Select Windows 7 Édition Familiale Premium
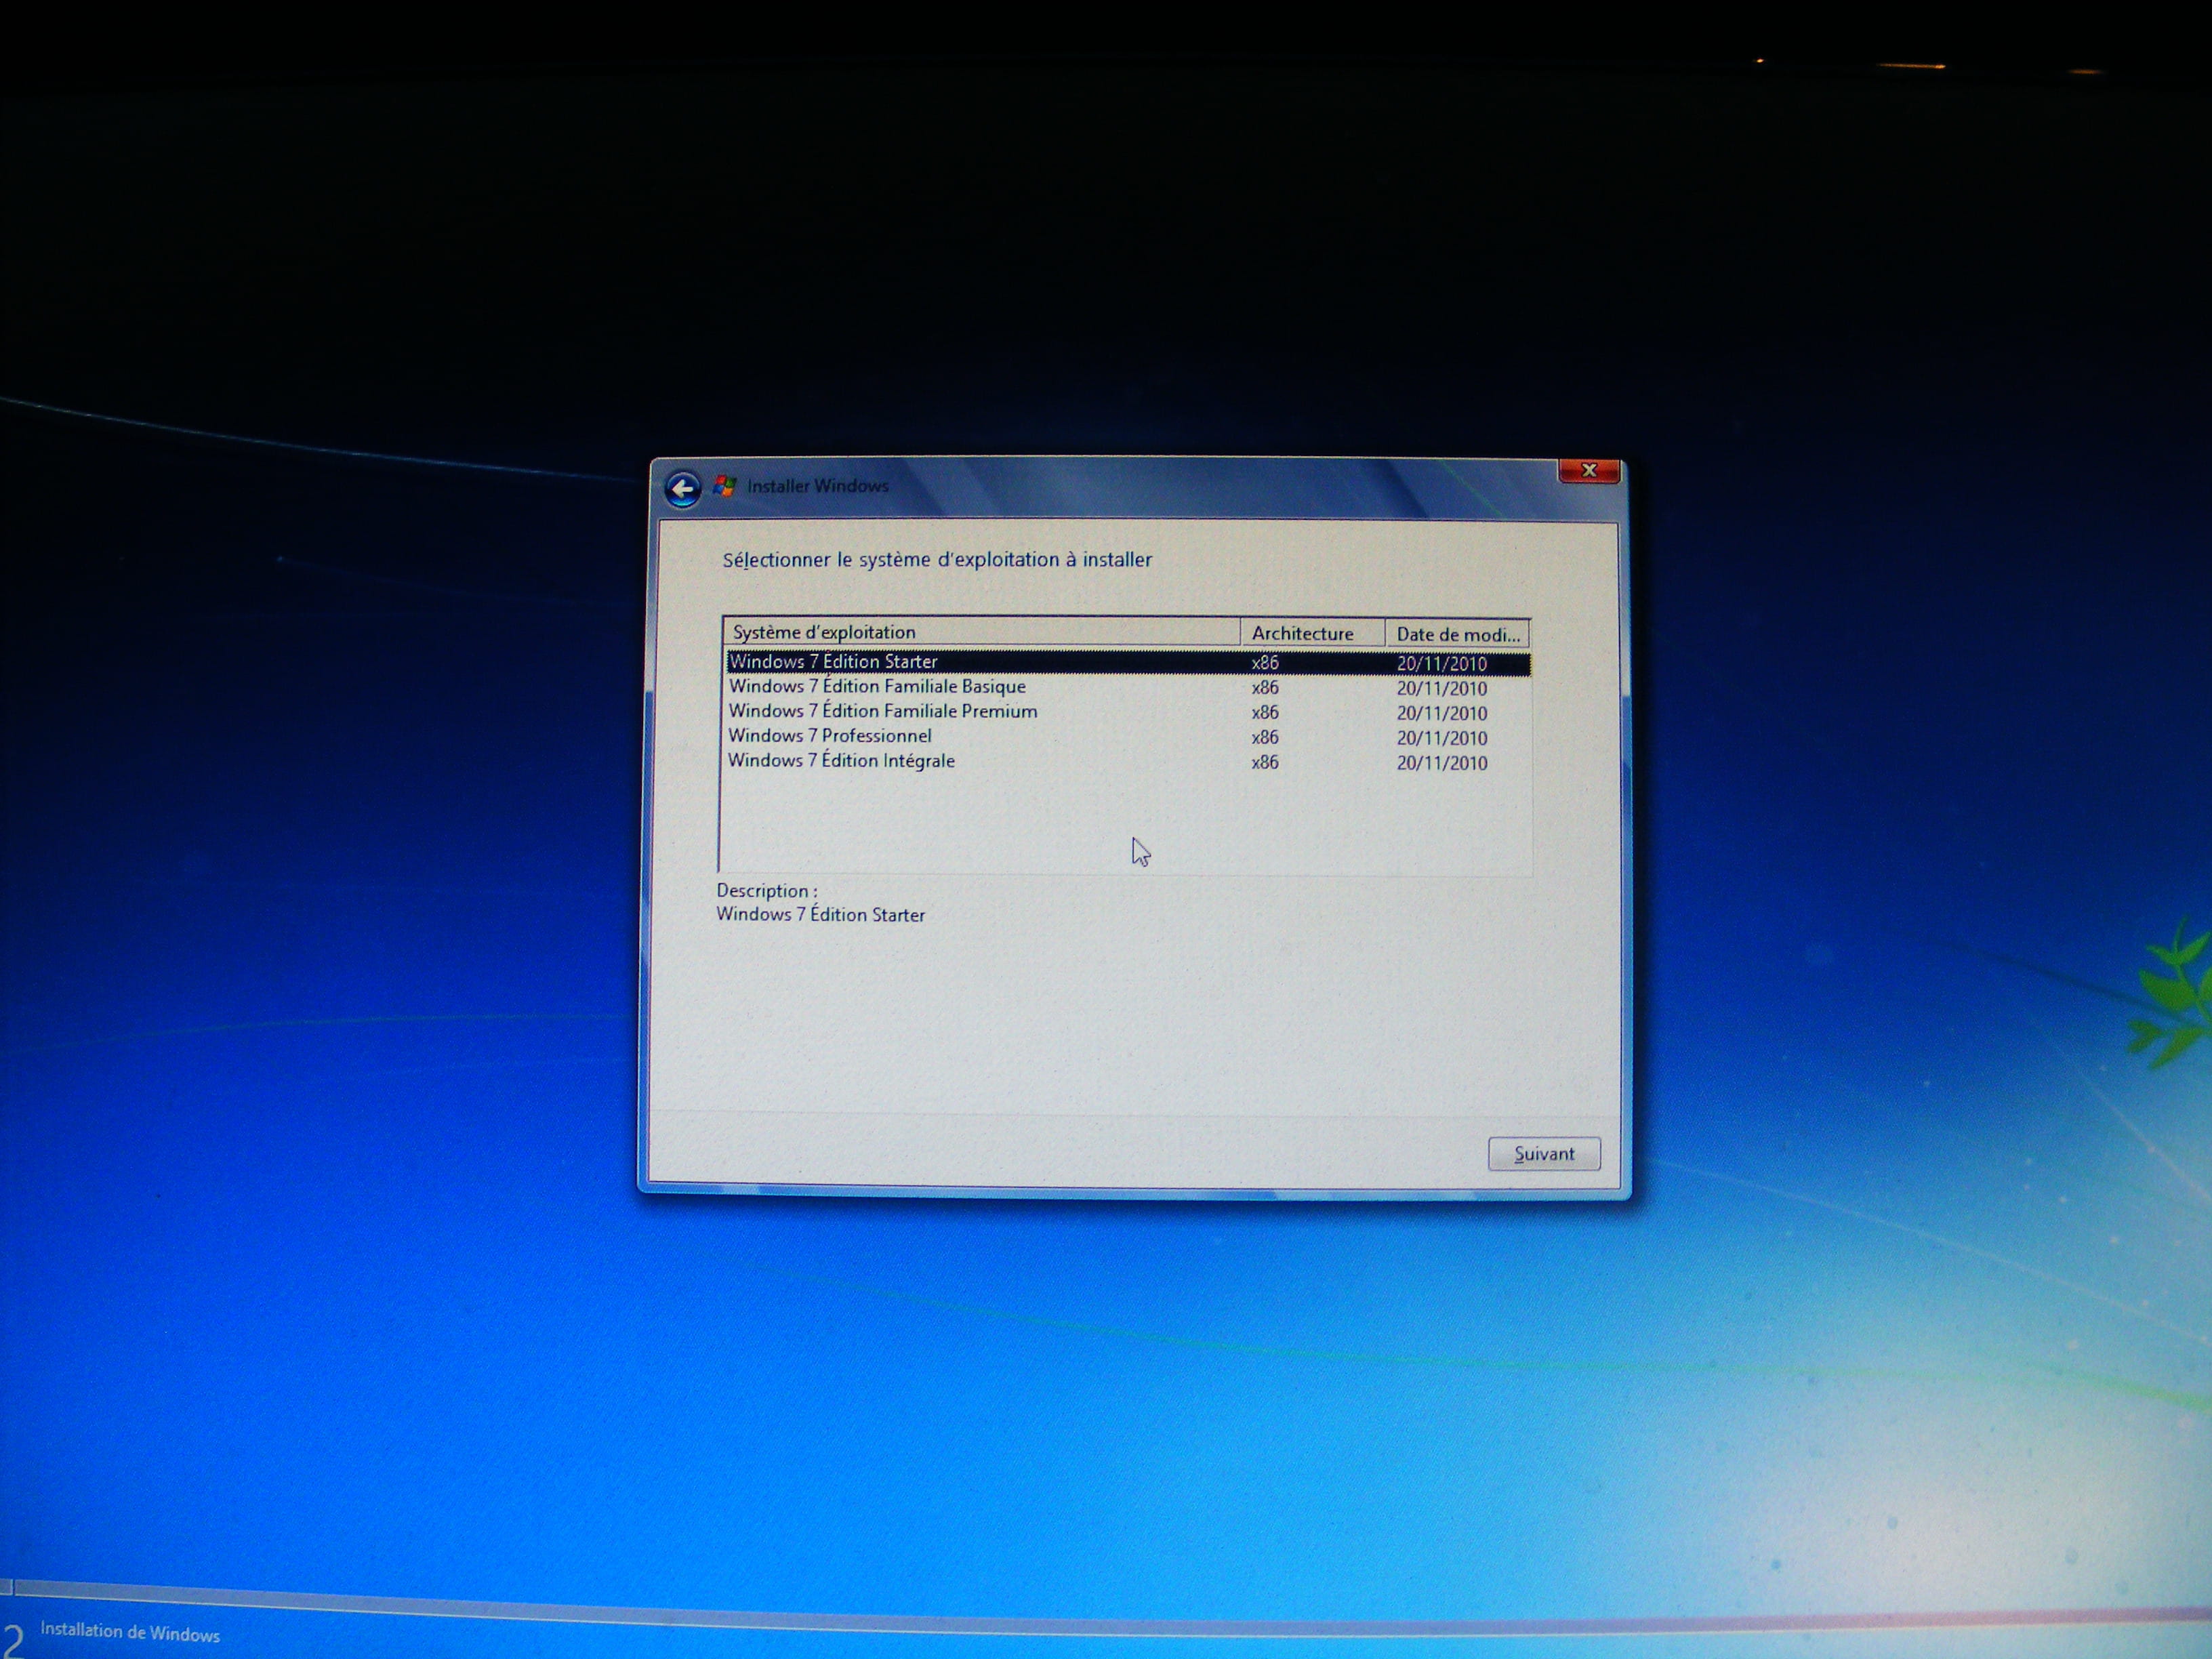 [883, 711]
